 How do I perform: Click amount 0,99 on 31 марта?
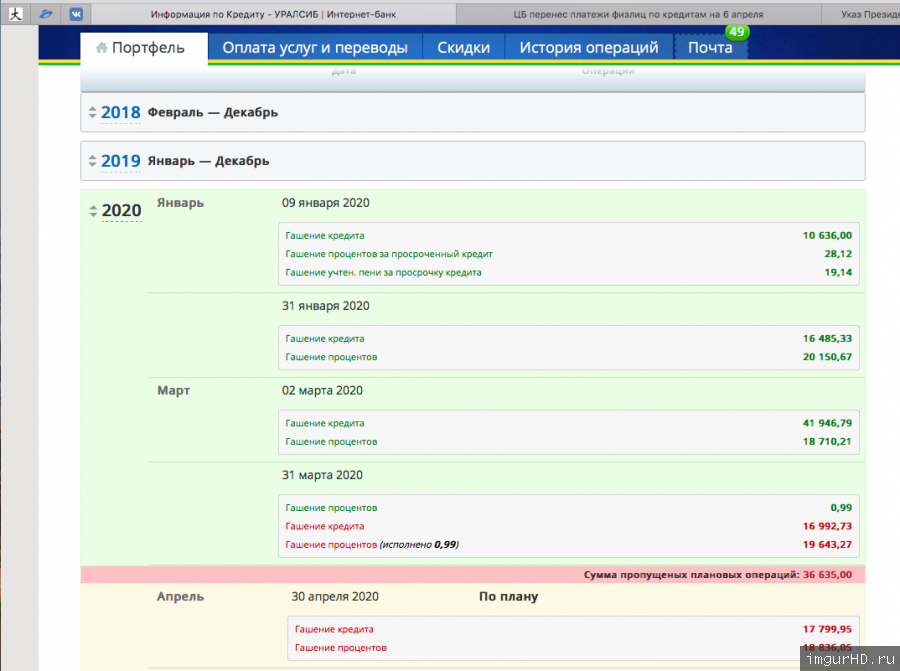841,507
